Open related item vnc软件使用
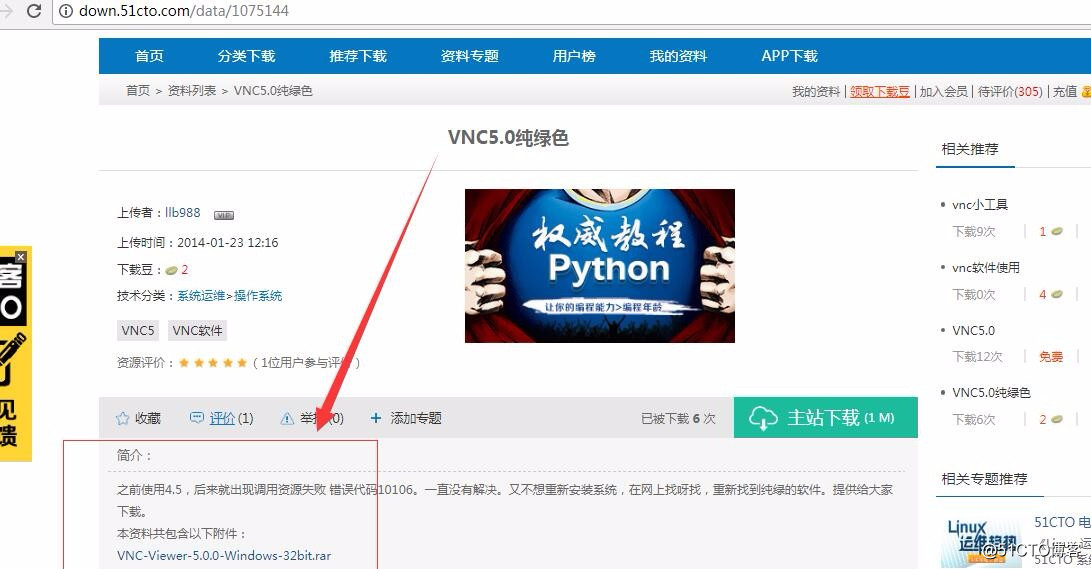The width and height of the screenshot is (1091, 569). pyautogui.click(x=986, y=267)
